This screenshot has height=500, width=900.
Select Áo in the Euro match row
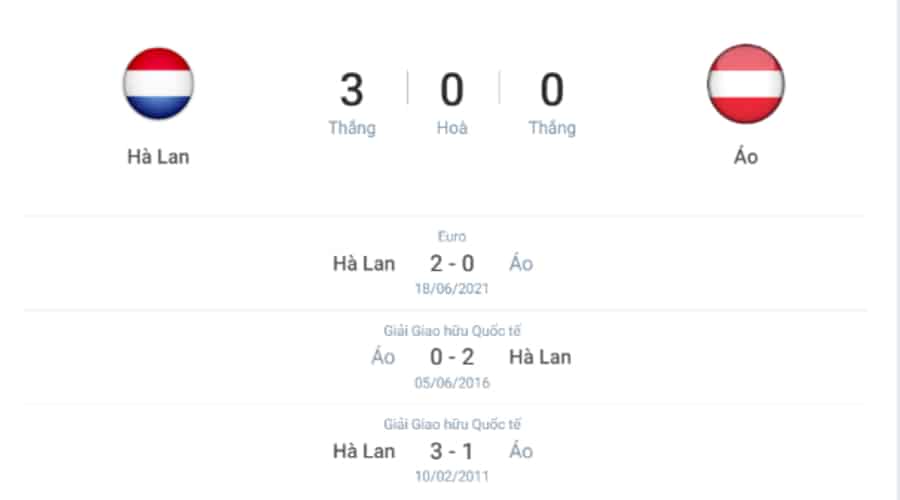click(x=521, y=264)
